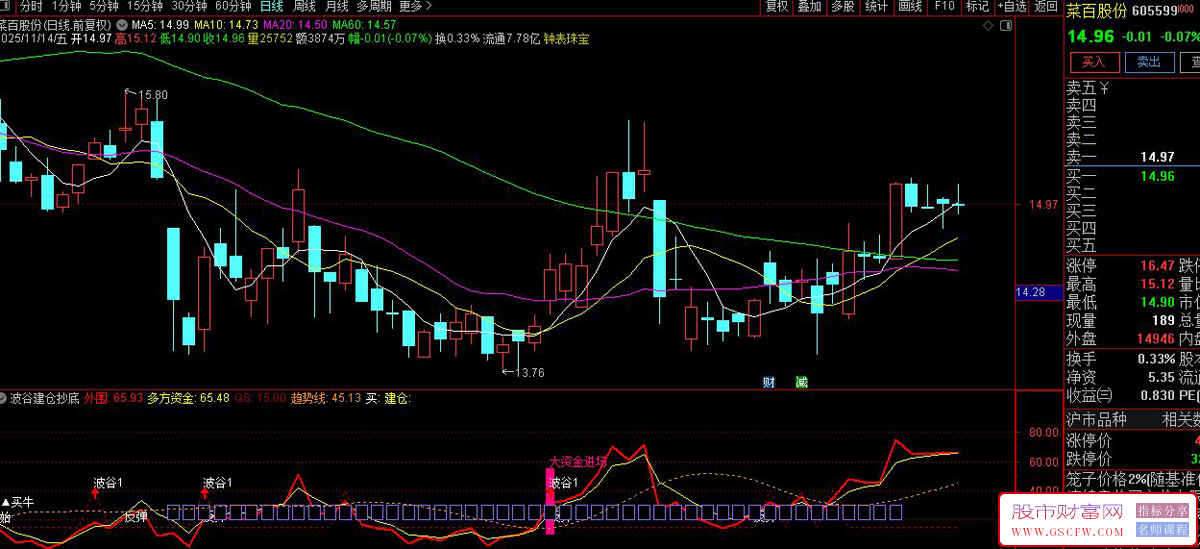Open the 复权 adjustment menu
This screenshot has width=1200, height=549.
[776, 6]
